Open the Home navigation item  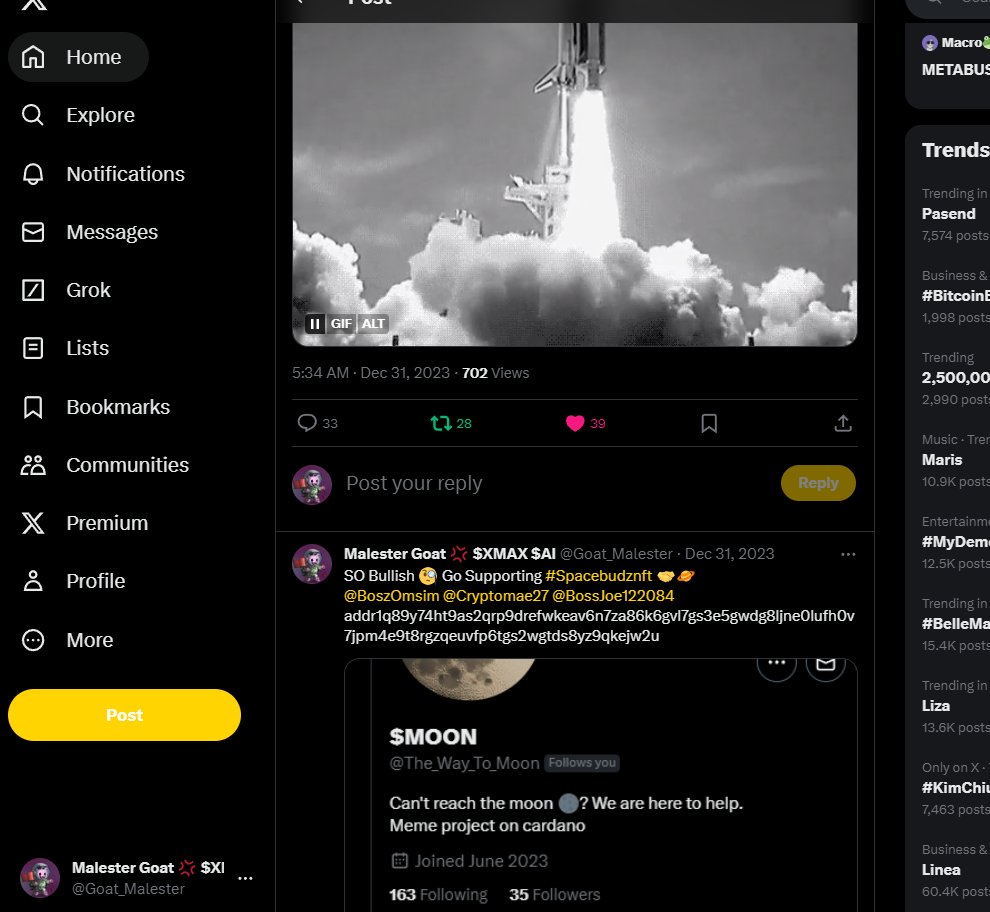(x=78, y=57)
